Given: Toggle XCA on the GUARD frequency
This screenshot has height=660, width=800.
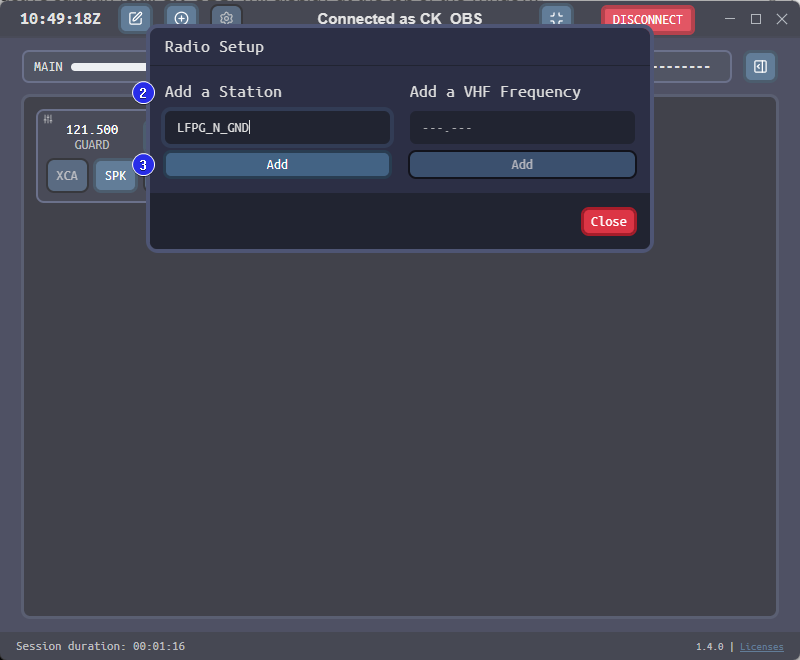Looking at the screenshot, I should pos(67,175).
